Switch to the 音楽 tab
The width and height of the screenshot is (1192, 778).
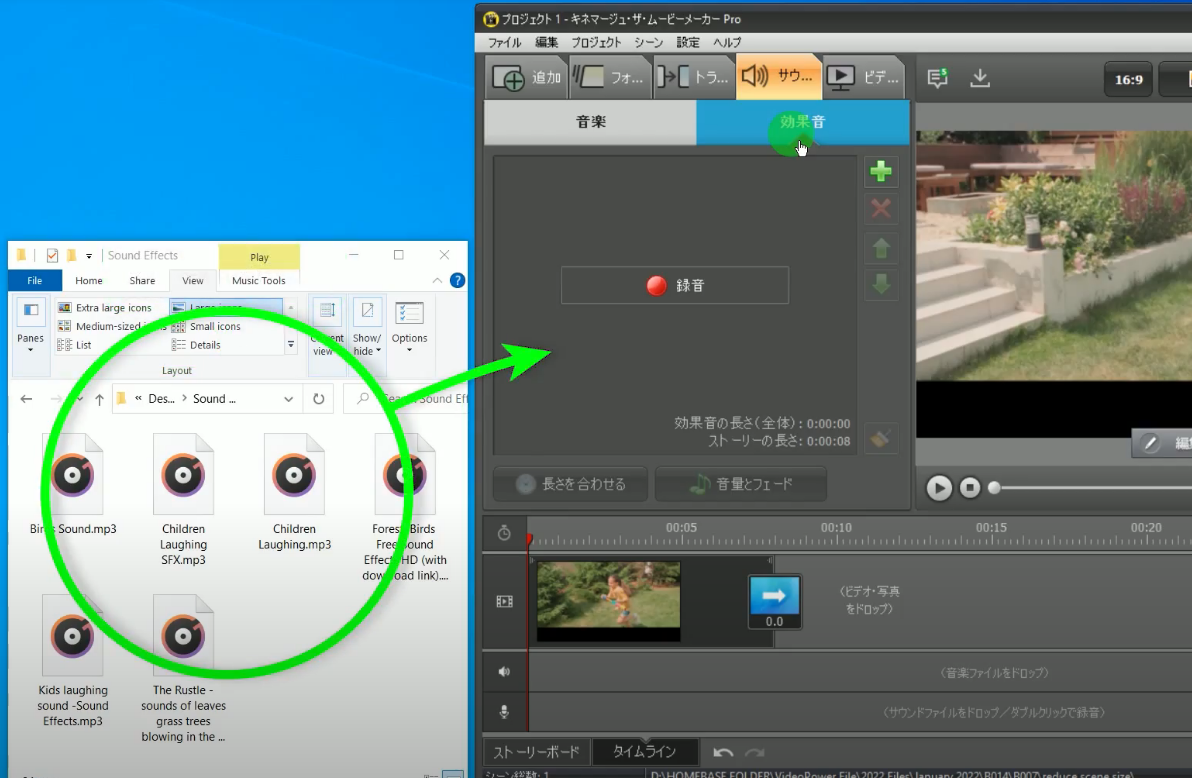(x=590, y=122)
